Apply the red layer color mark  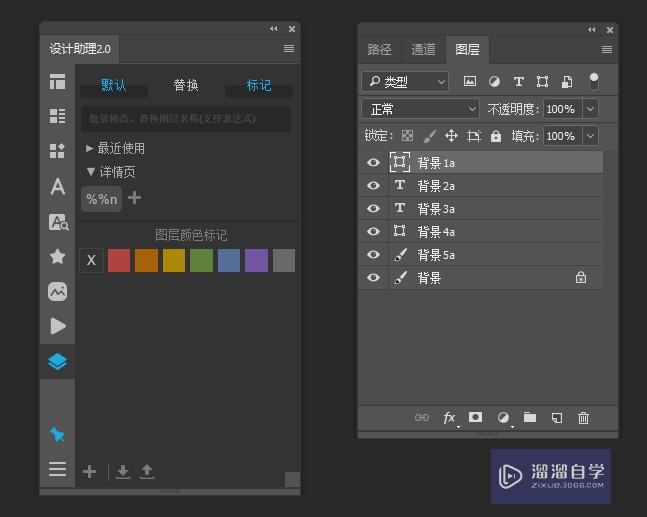coord(119,260)
